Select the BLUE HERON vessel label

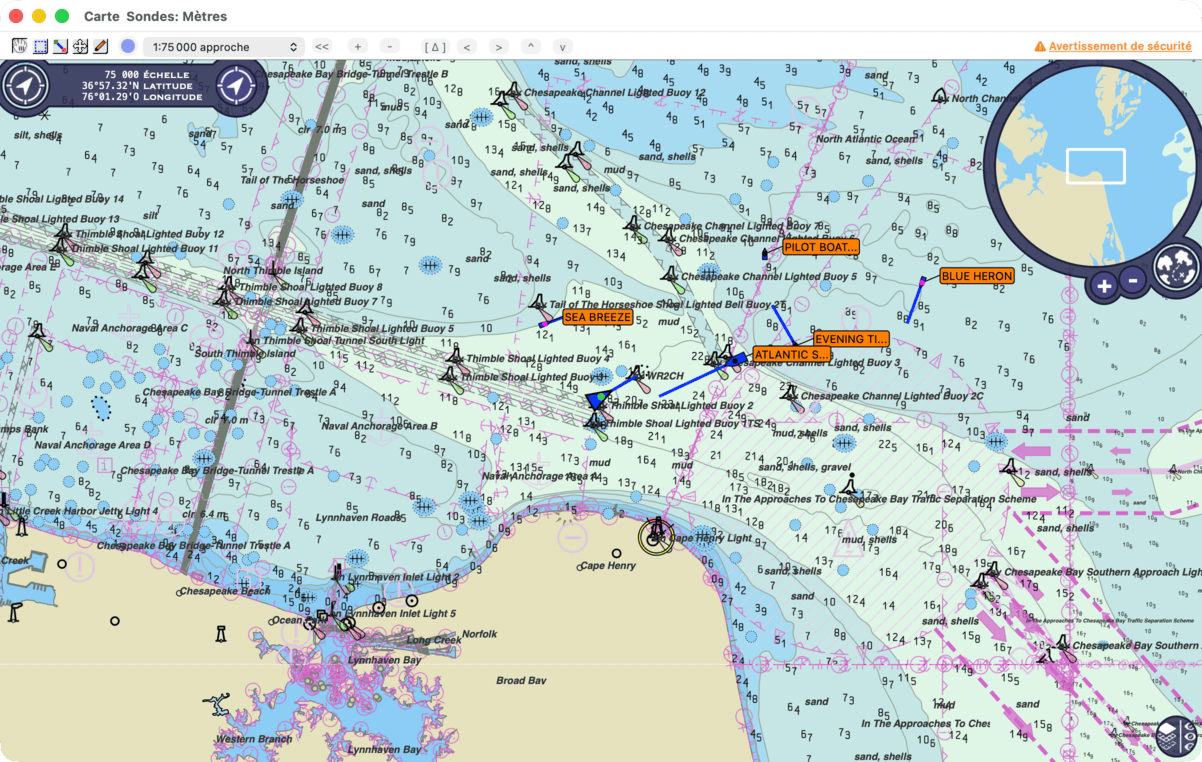pyautogui.click(x=977, y=276)
